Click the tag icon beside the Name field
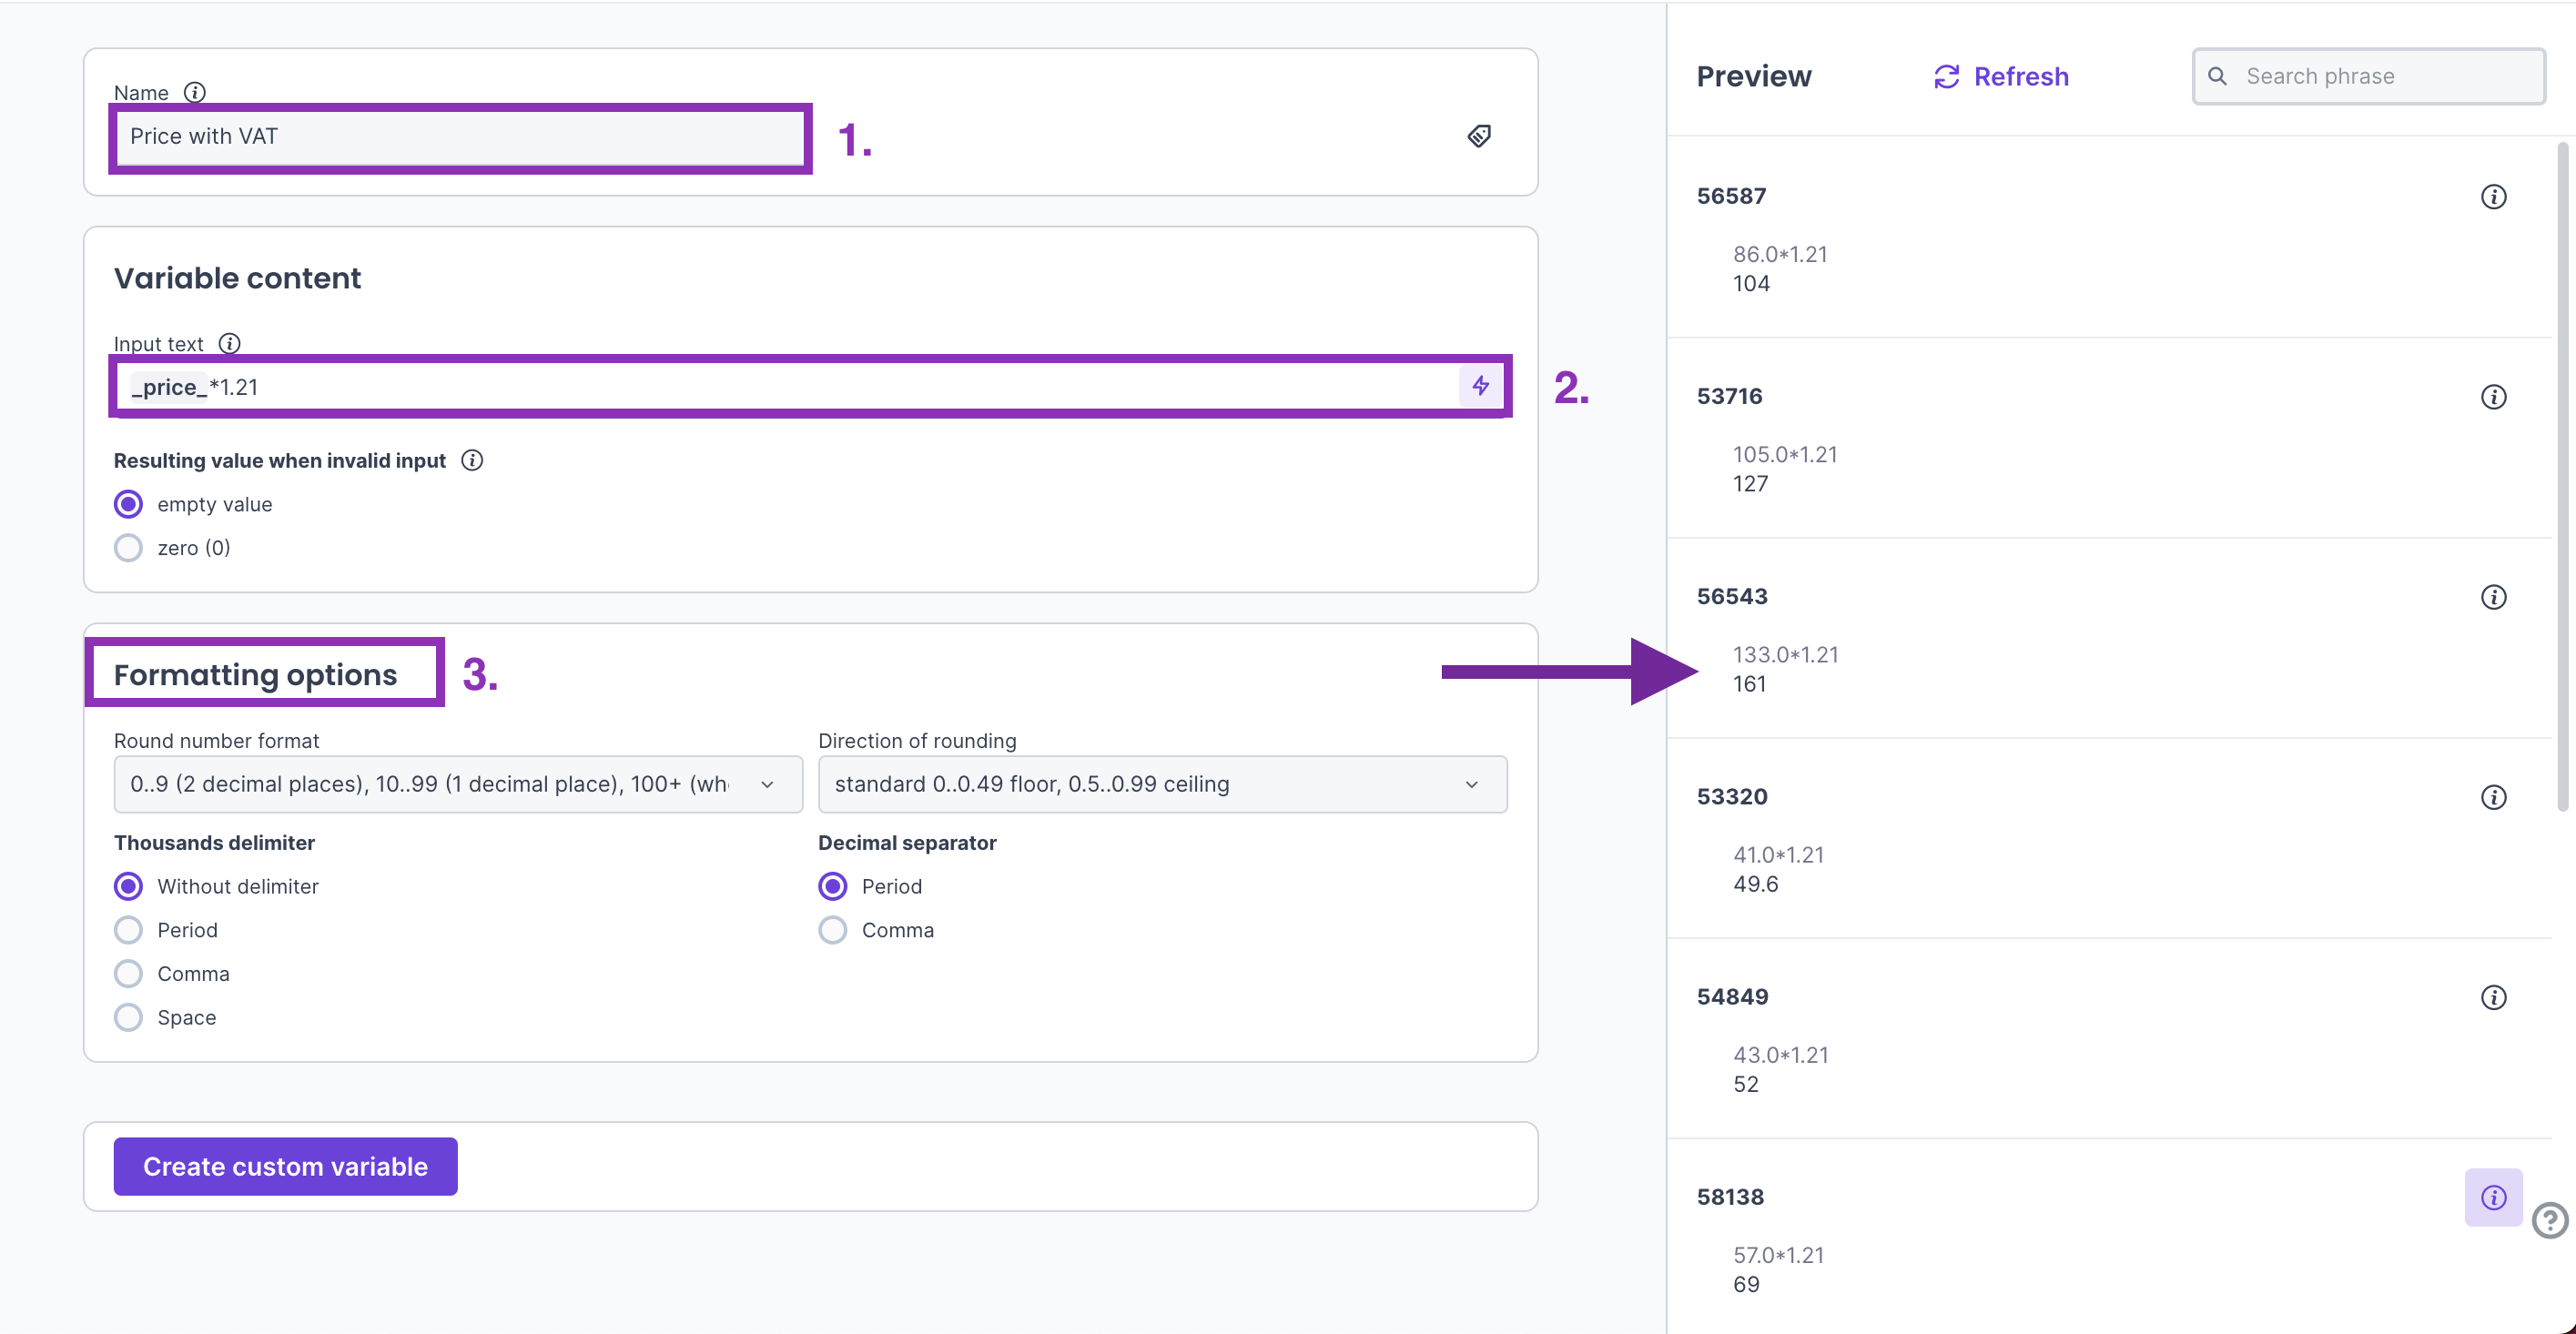 pos(1479,136)
